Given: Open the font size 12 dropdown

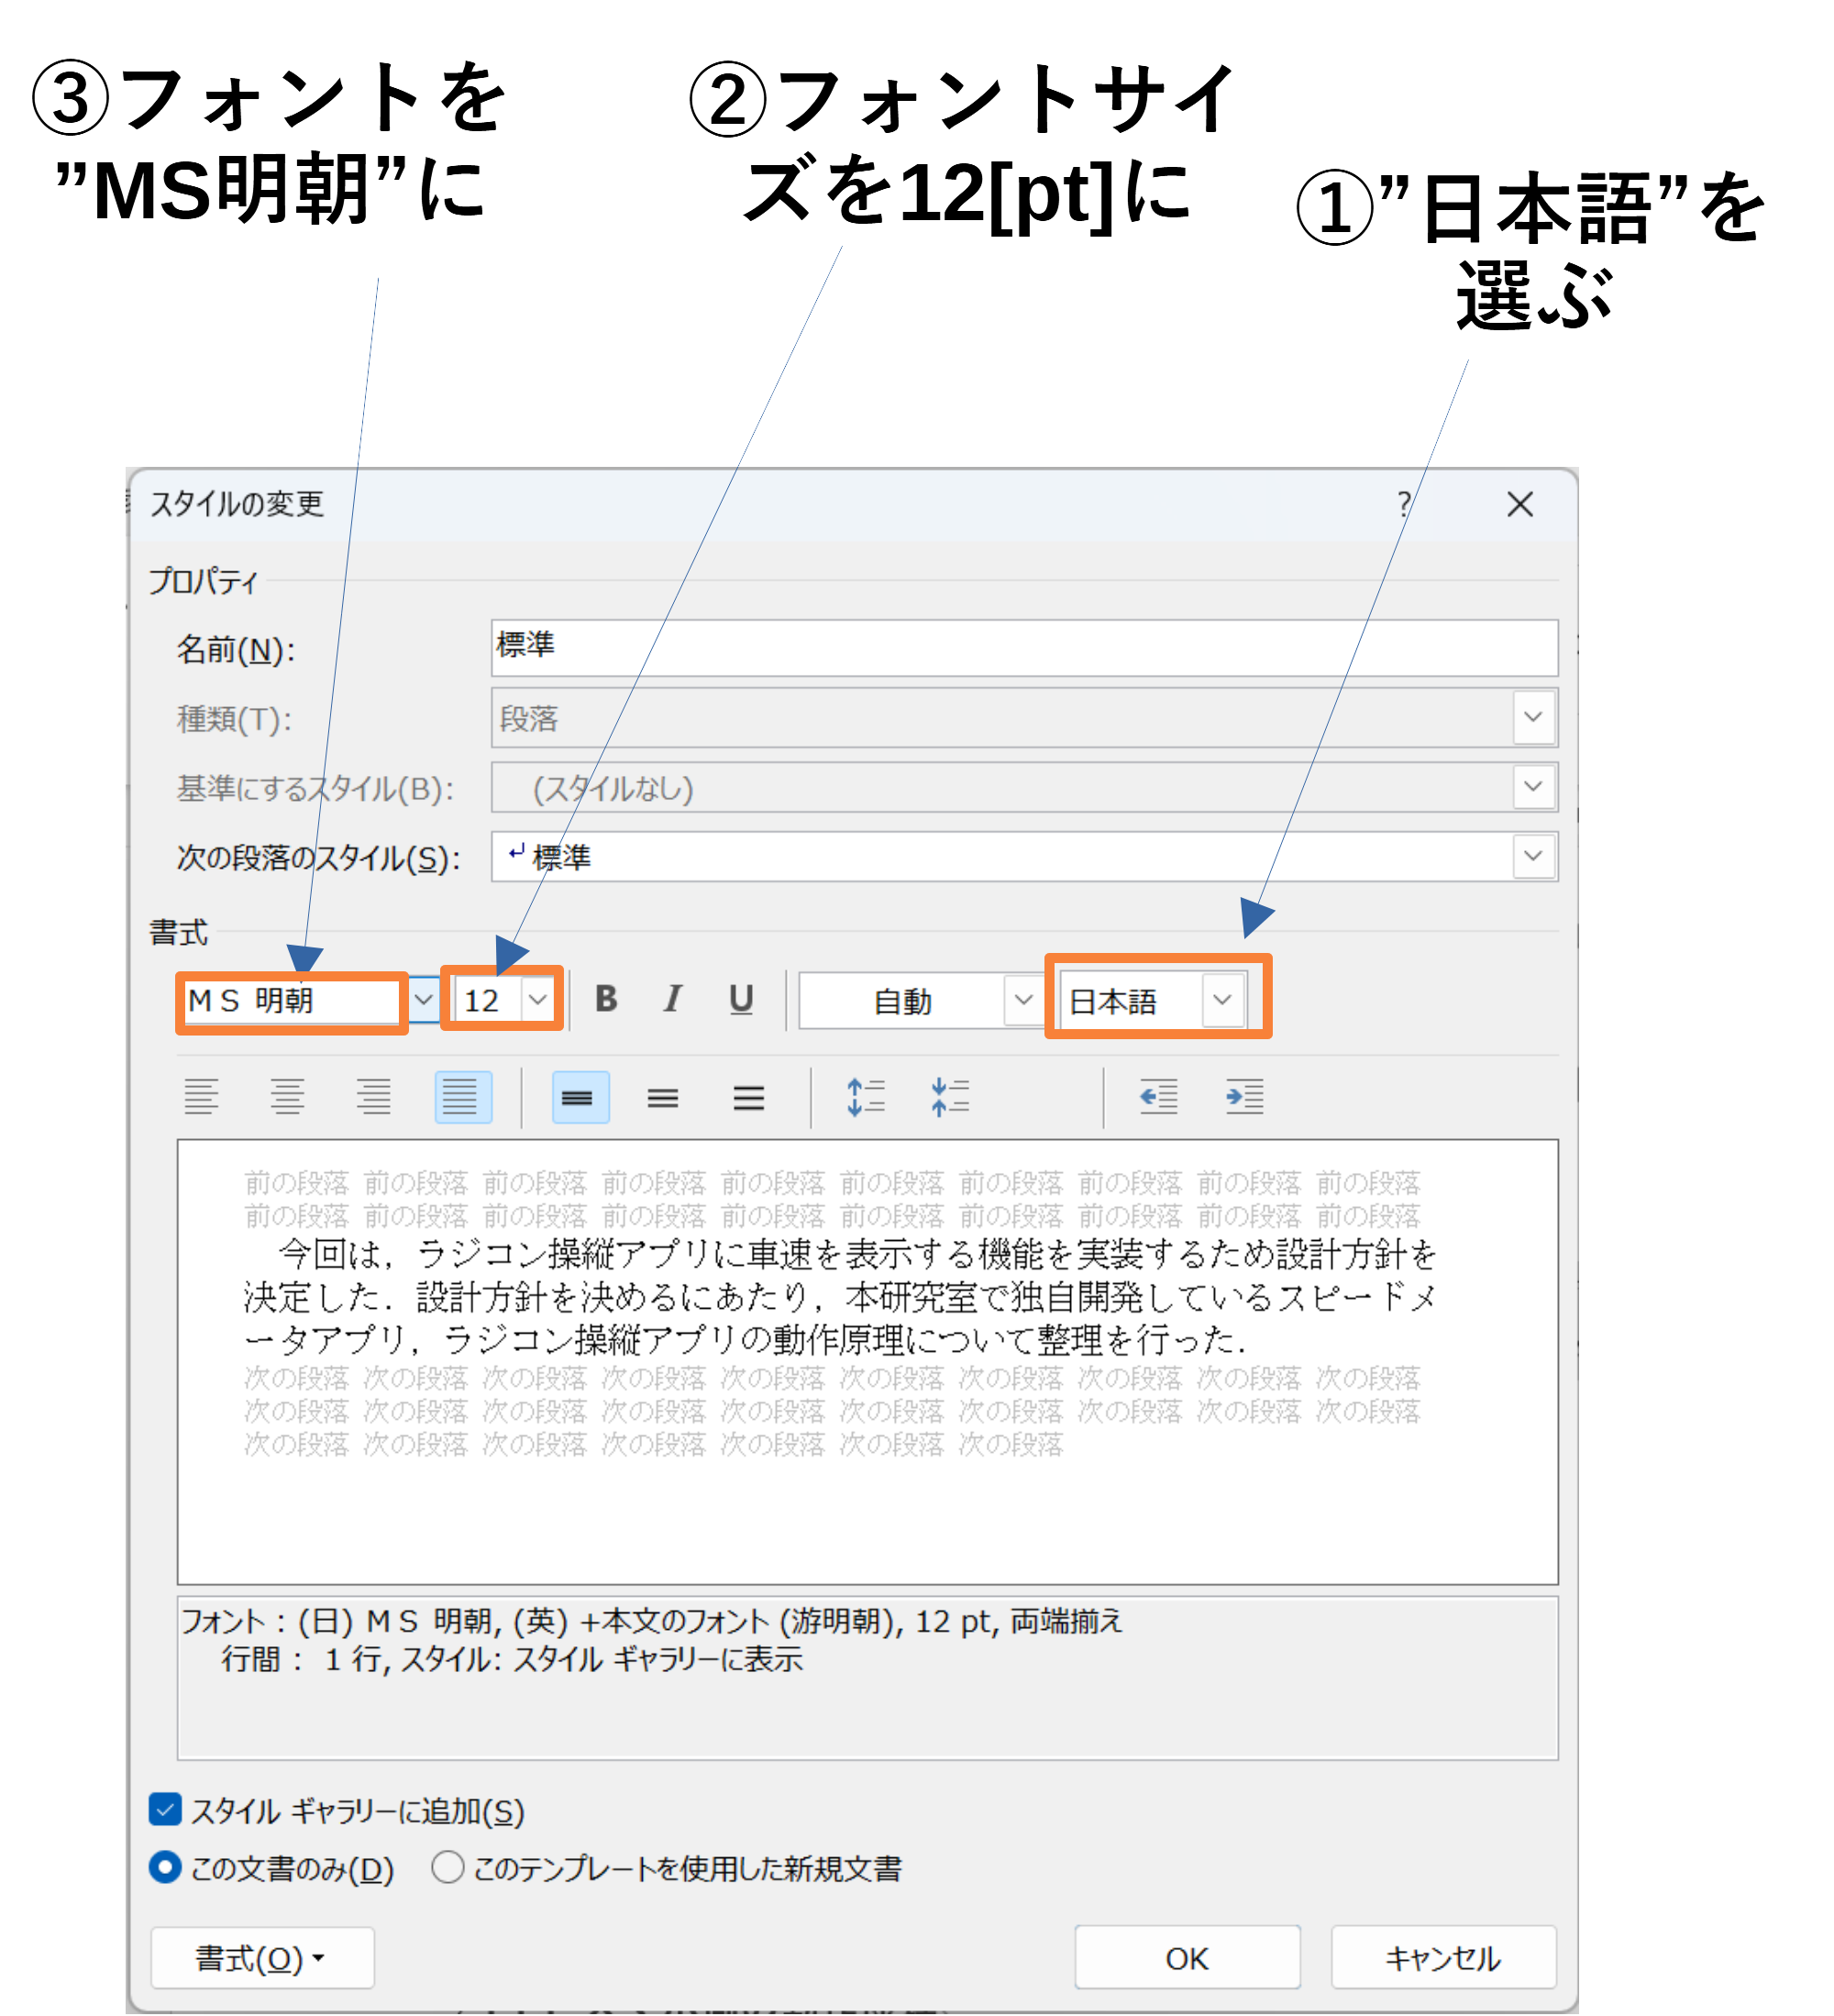Looking at the screenshot, I should click(538, 999).
